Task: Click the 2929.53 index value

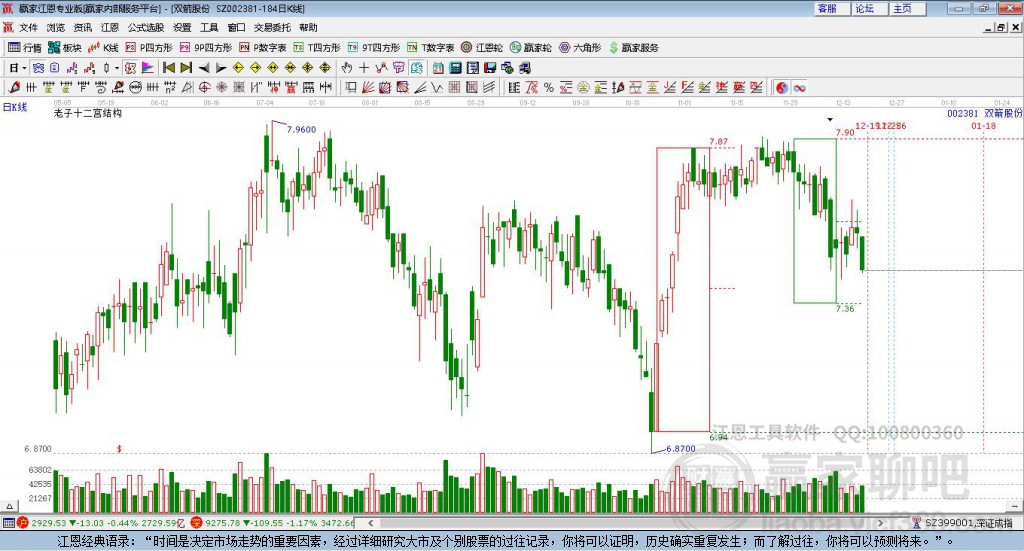Action: (48, 523)
